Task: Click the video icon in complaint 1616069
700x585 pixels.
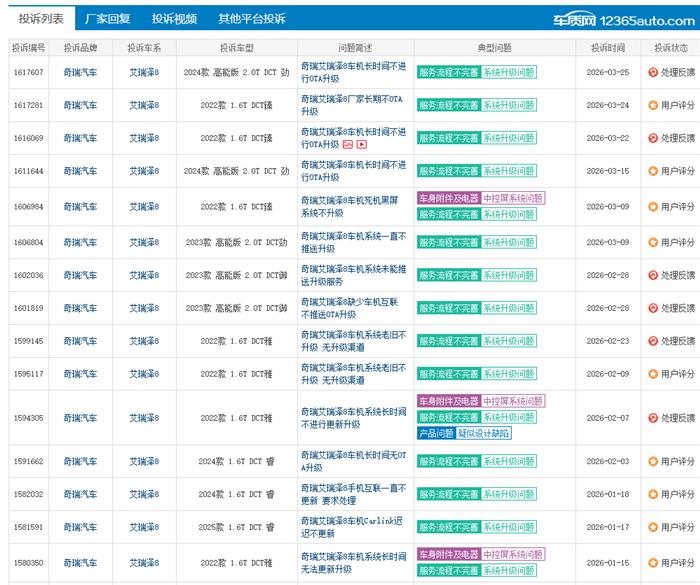Action: [362, 144]
